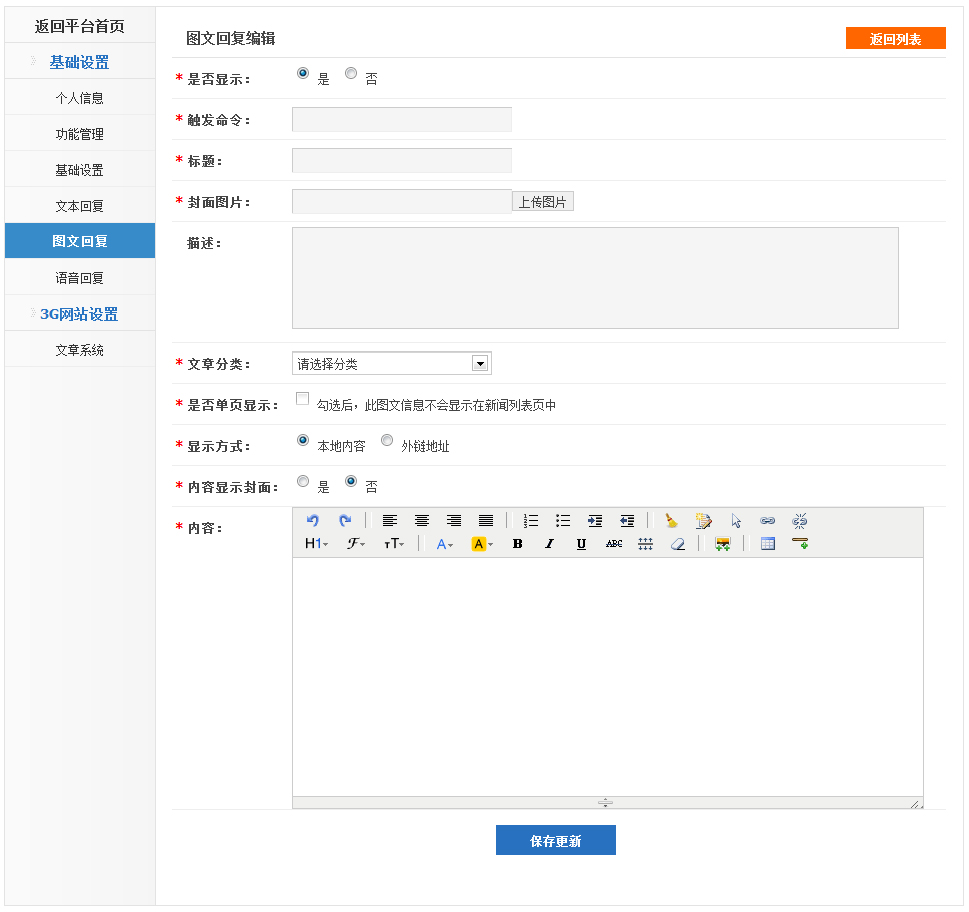Screen dimensions: 969x912
Task: Insert a table using the table icon
Action: (768, 544)
